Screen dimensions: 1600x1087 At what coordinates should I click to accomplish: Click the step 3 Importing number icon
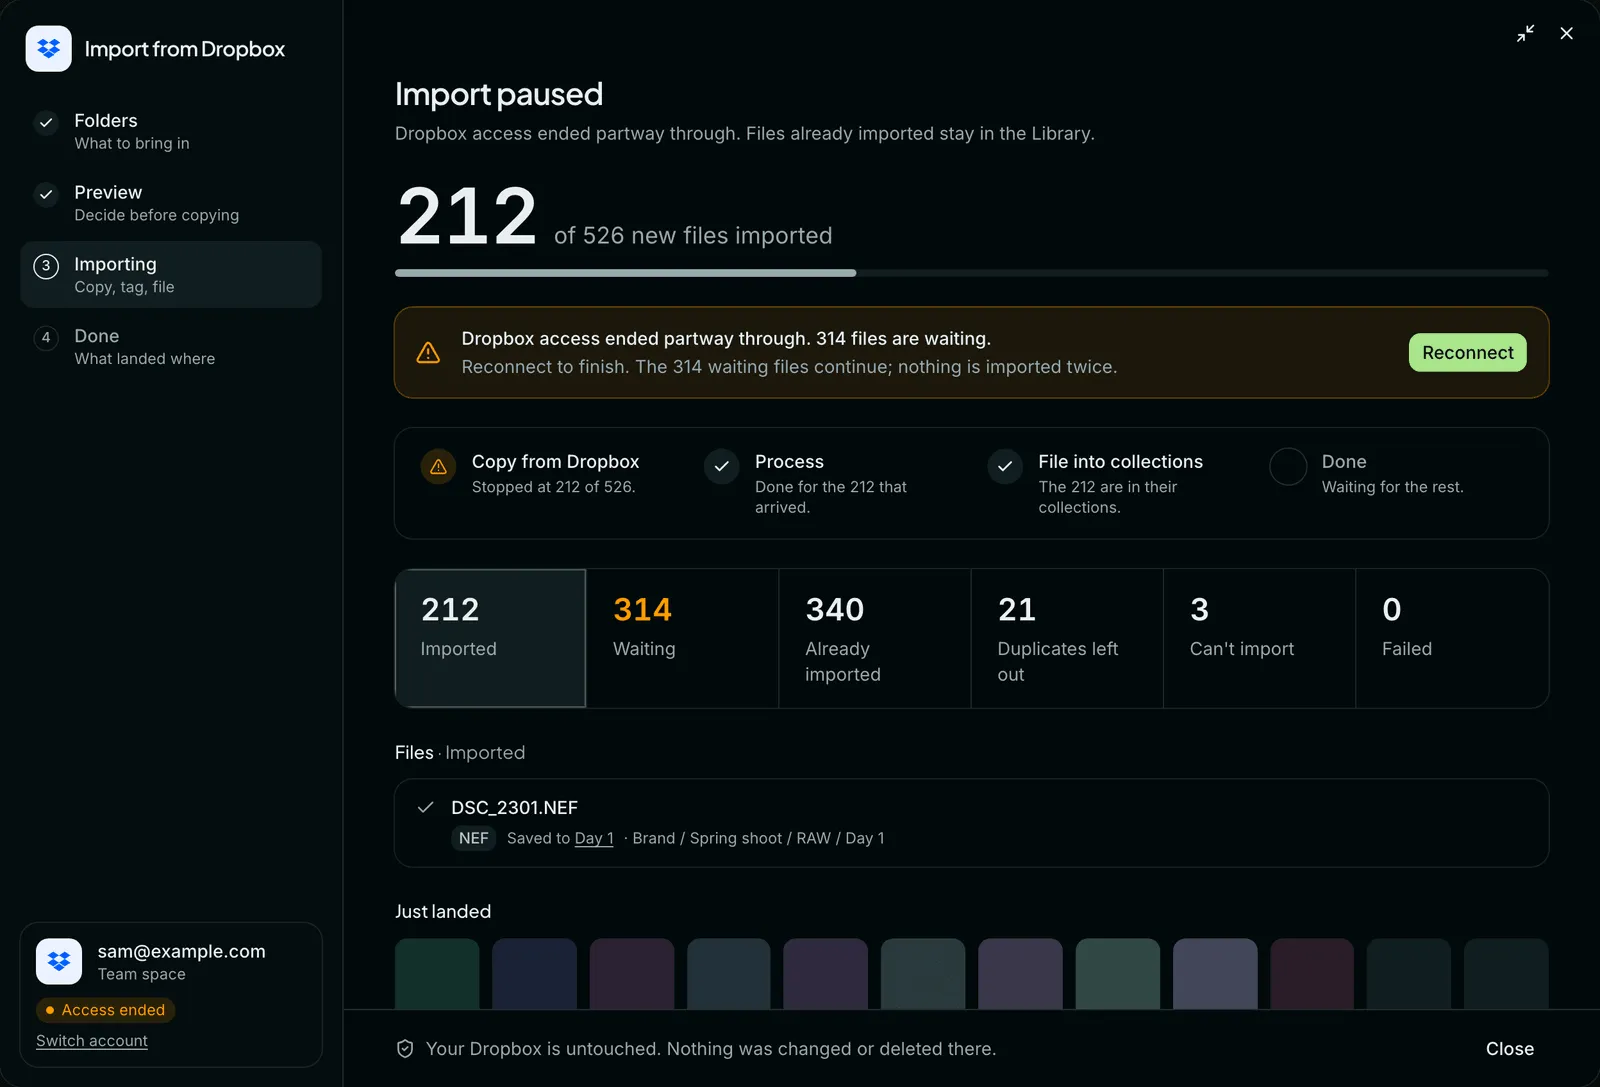pos(46,266)
